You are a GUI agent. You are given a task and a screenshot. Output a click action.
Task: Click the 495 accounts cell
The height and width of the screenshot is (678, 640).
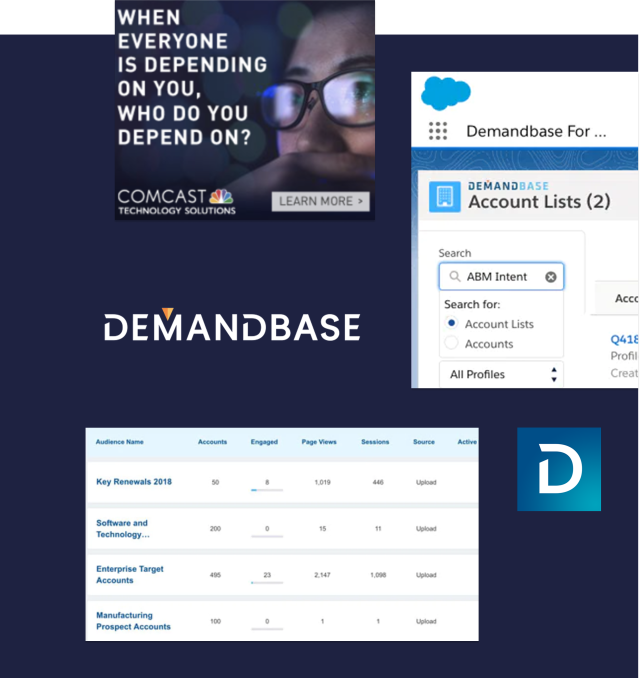pos(215,575)
